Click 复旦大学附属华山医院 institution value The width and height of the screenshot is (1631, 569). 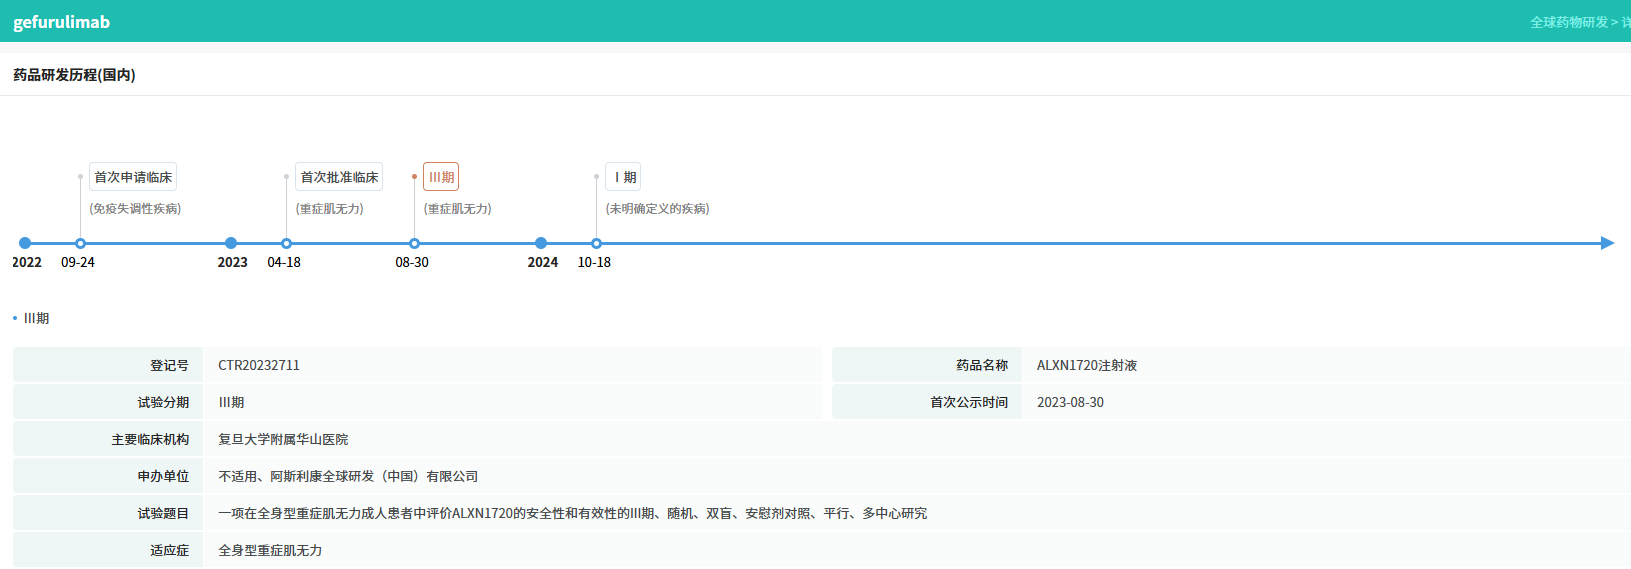[283, 439]
